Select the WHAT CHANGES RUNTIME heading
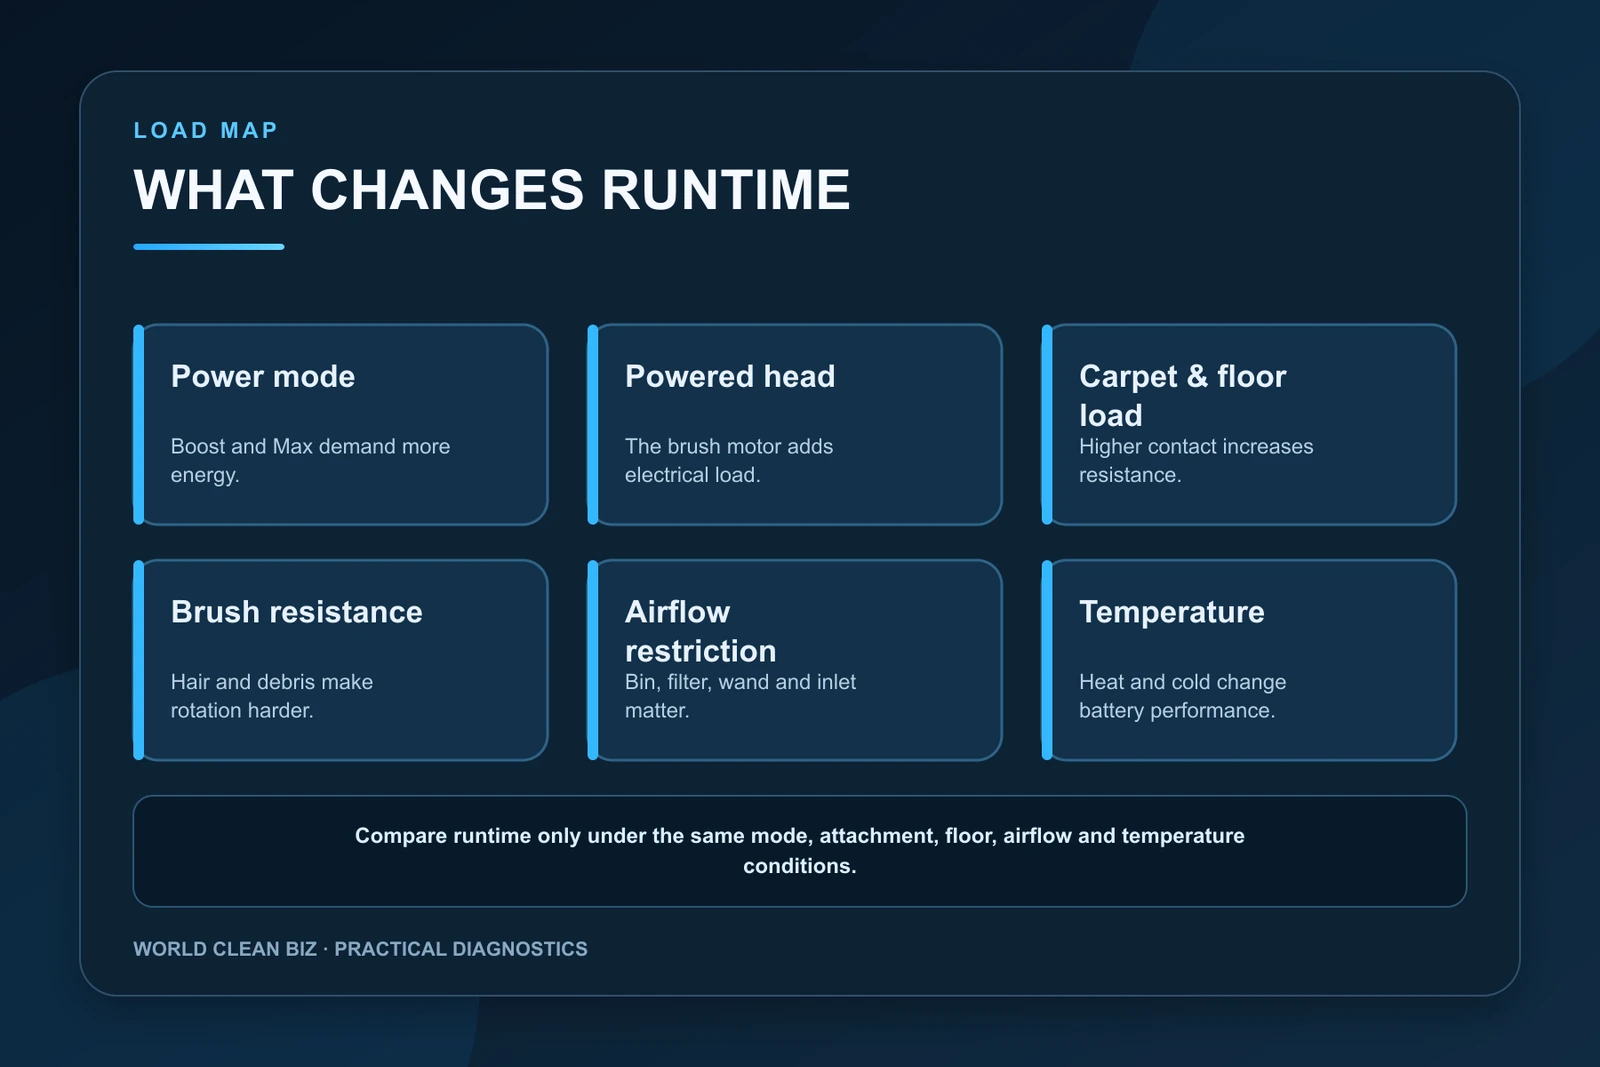 [x=492, y=190]
